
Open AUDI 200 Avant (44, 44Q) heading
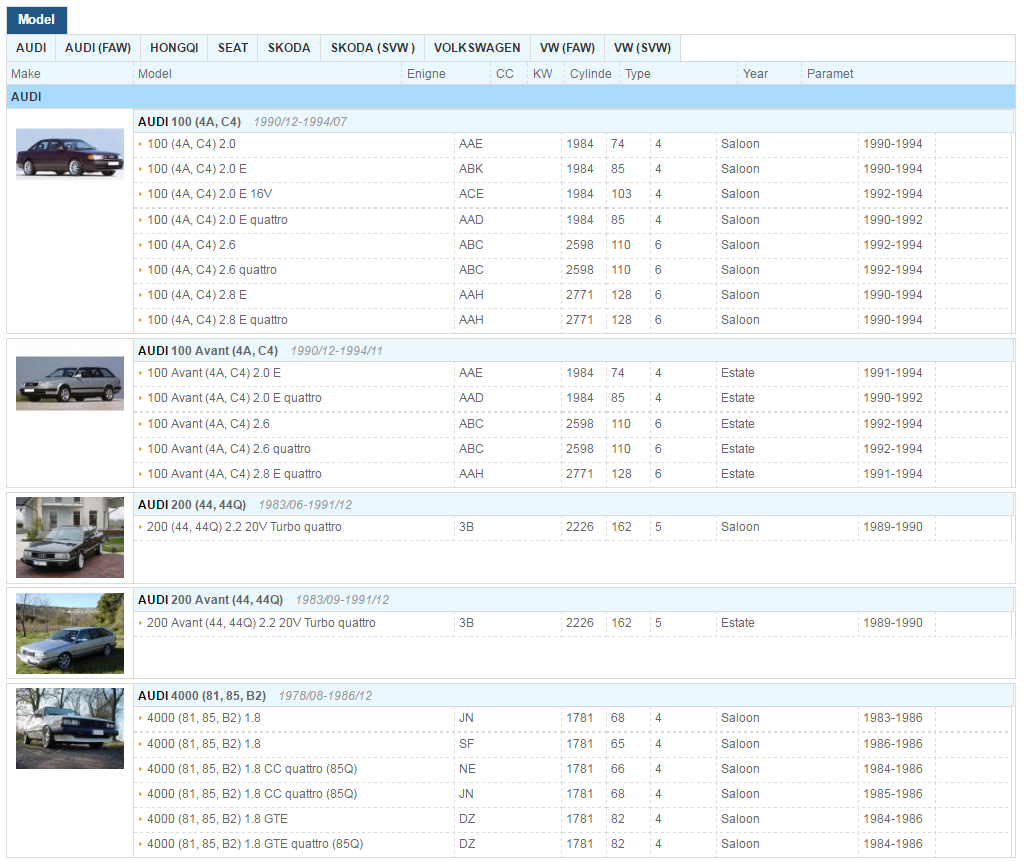[210, 599]
